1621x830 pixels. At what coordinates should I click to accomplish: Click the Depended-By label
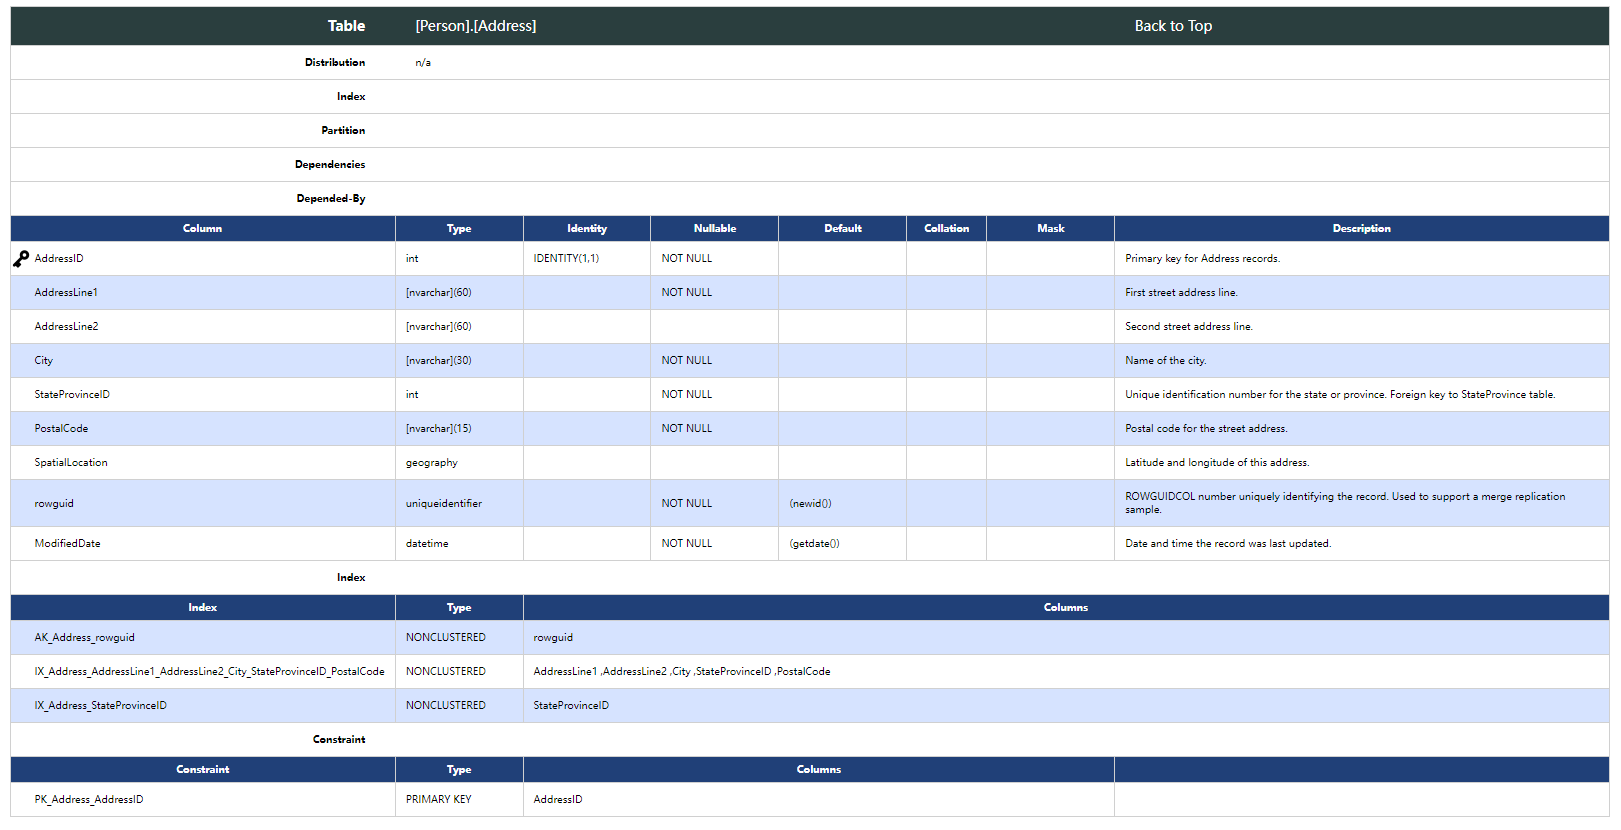pos(331,199)
